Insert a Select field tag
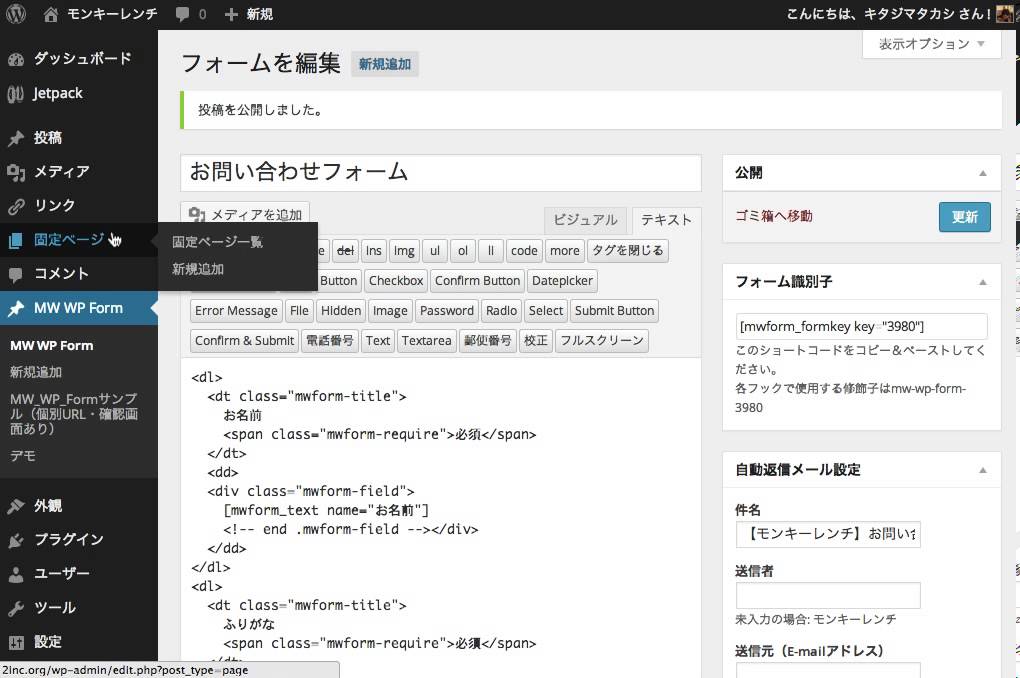1020x678 pixels. [x=546, y=311]
